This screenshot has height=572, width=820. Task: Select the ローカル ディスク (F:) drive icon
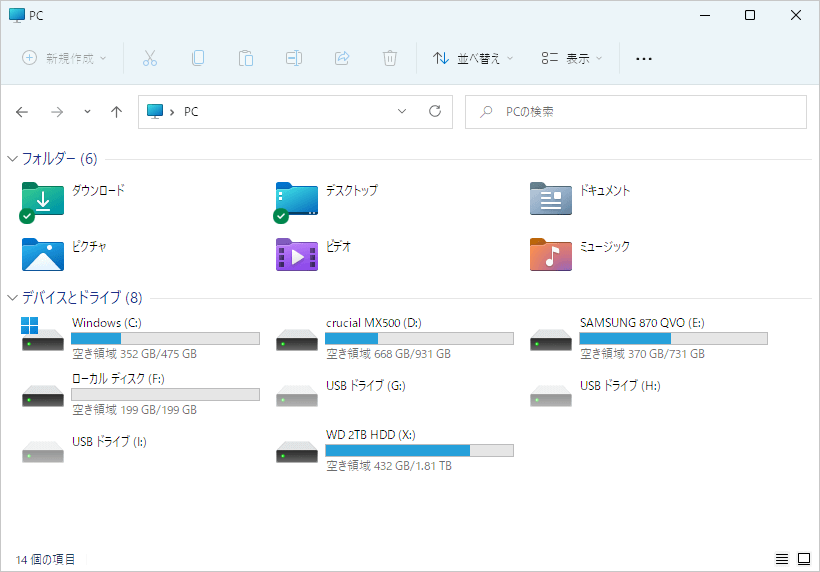43,396
